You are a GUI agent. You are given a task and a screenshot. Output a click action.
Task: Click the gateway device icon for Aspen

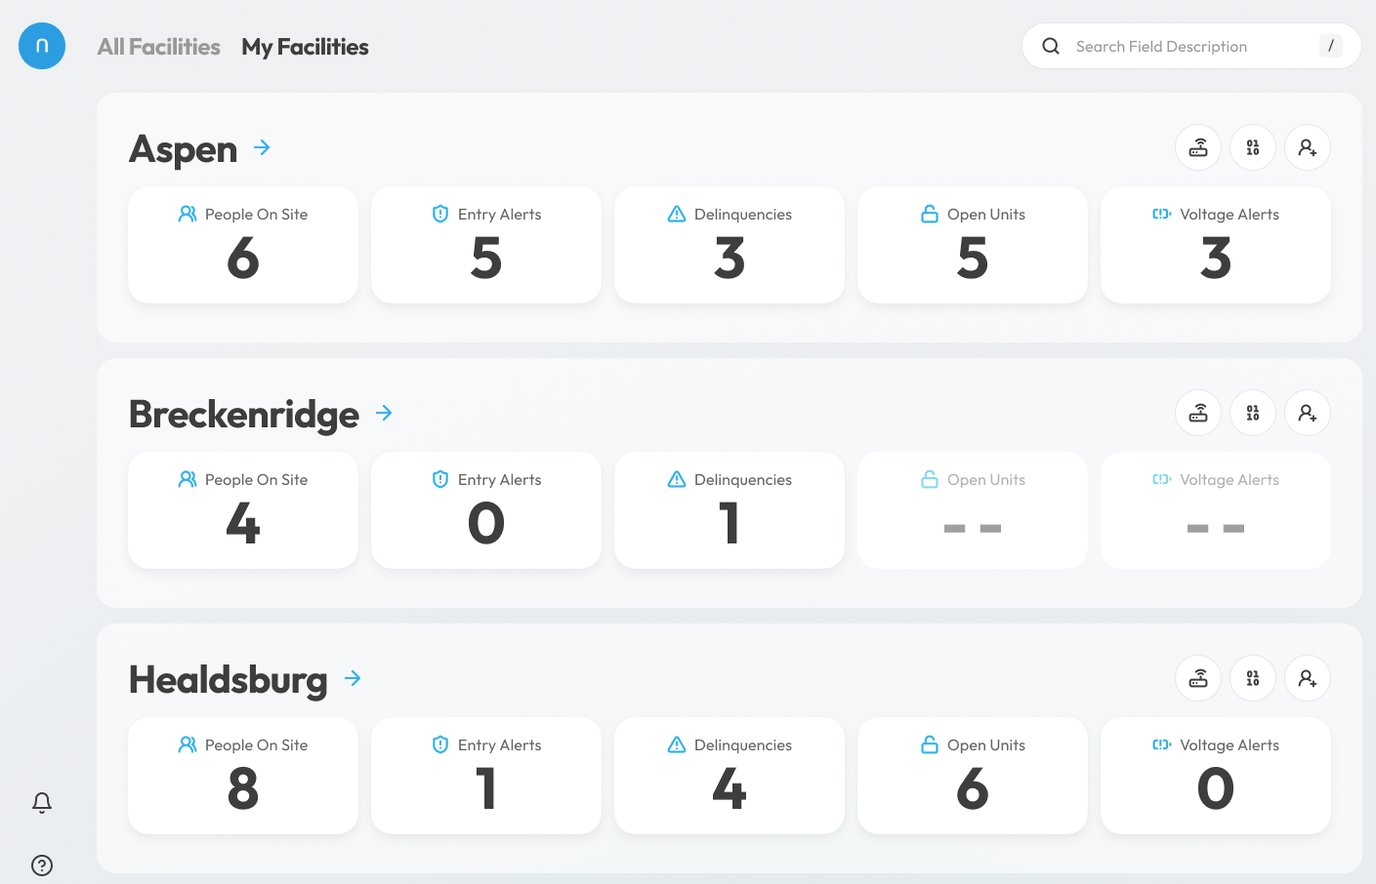1198,147
